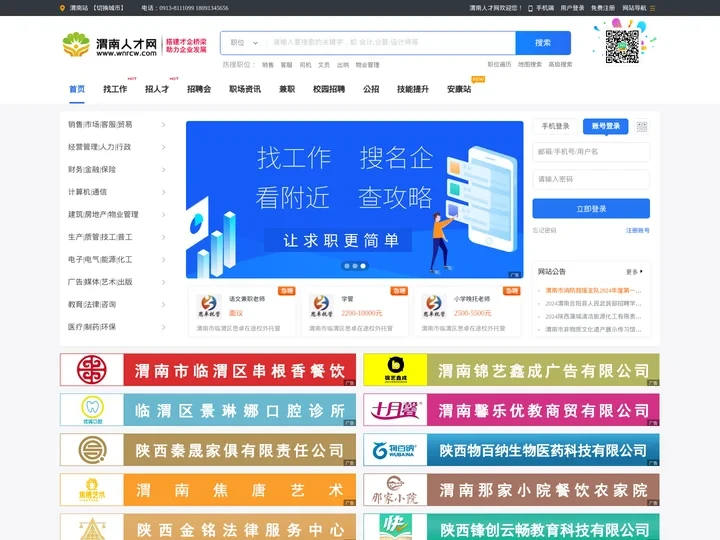Click the 物百纳 WUBAINA logo
This screenshot has width=720, height=540.
395,450
